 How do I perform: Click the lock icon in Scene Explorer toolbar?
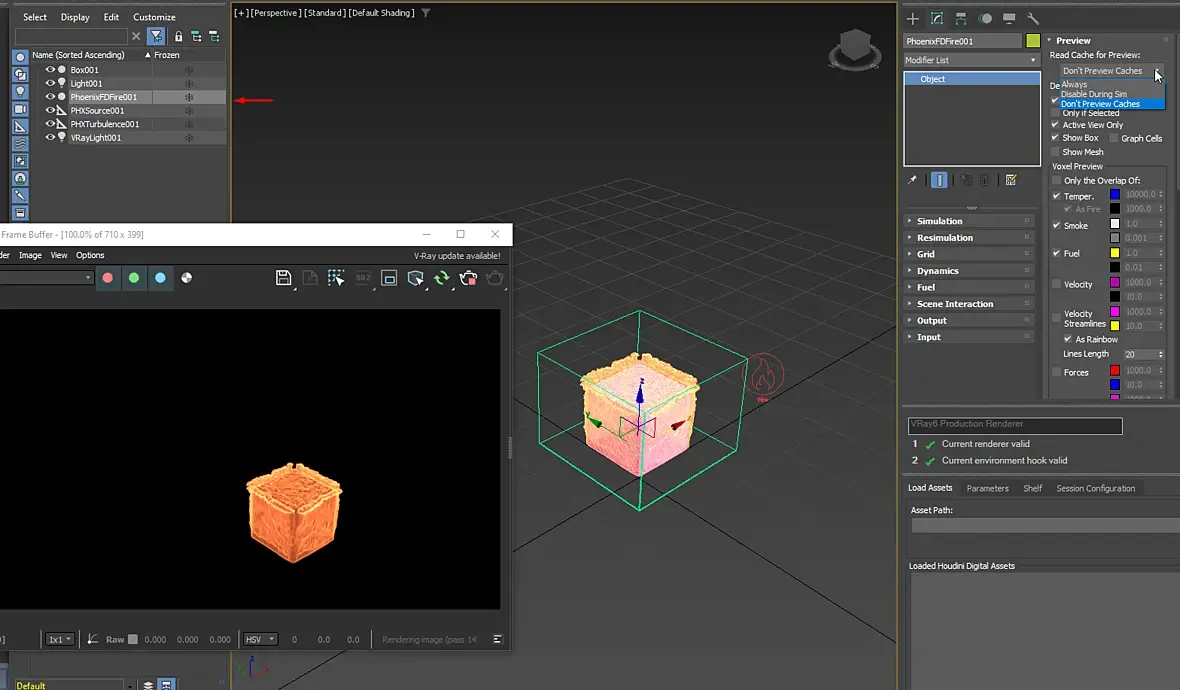(178, 36)
